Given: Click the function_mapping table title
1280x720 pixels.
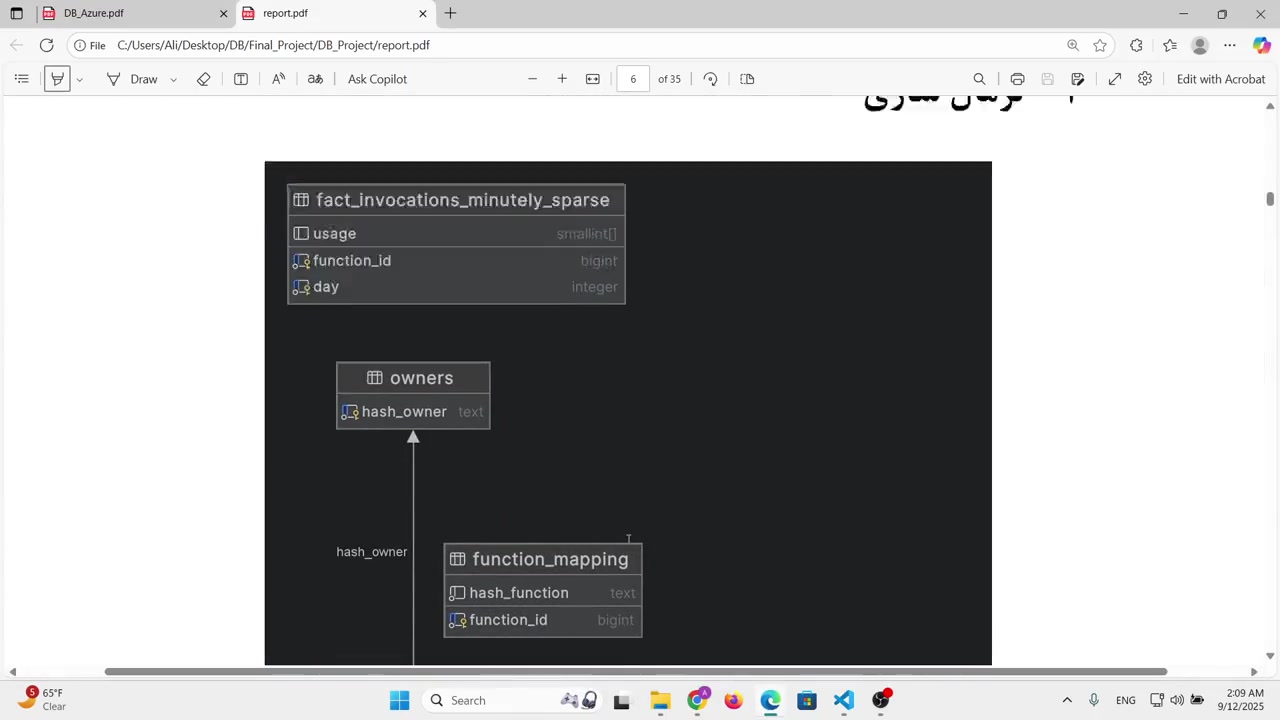Looking at the screenshot, I should click(x=550, y=559).
